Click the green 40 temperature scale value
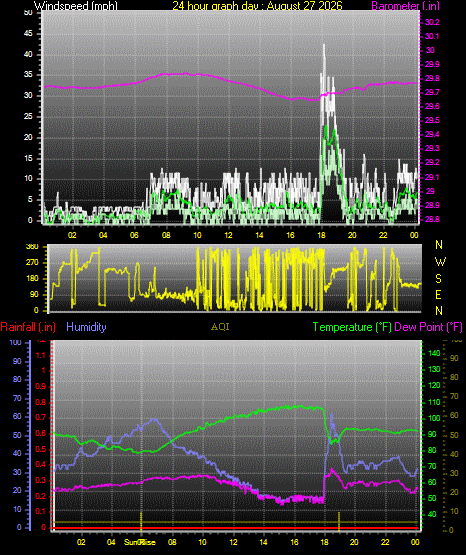 click(x=432, y=514)
